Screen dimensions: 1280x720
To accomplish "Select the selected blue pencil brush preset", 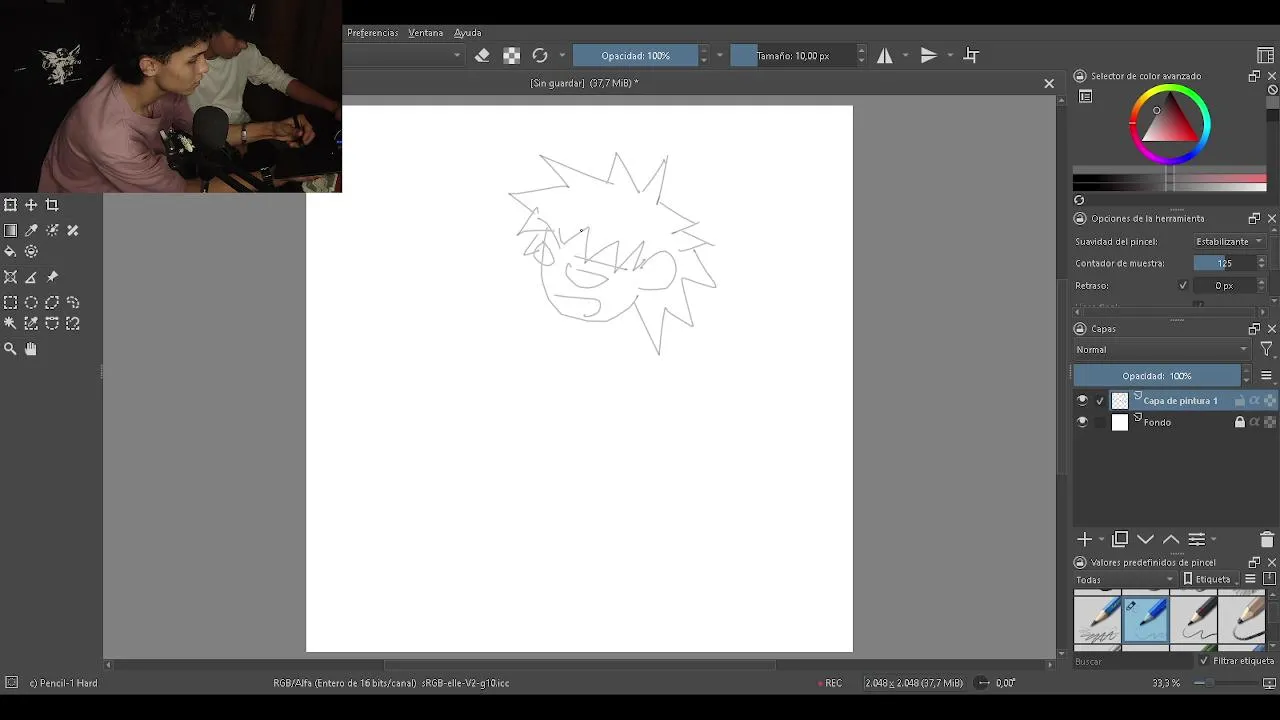I will [1146, 619].
